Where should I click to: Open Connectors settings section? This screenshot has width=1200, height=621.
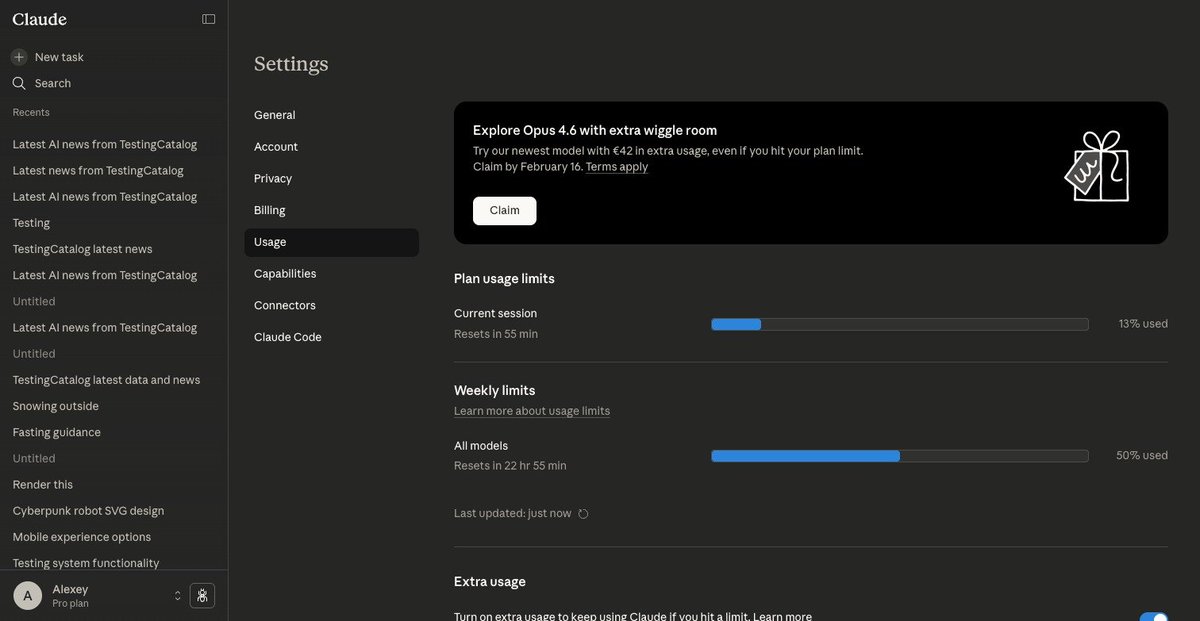[331, 306]
